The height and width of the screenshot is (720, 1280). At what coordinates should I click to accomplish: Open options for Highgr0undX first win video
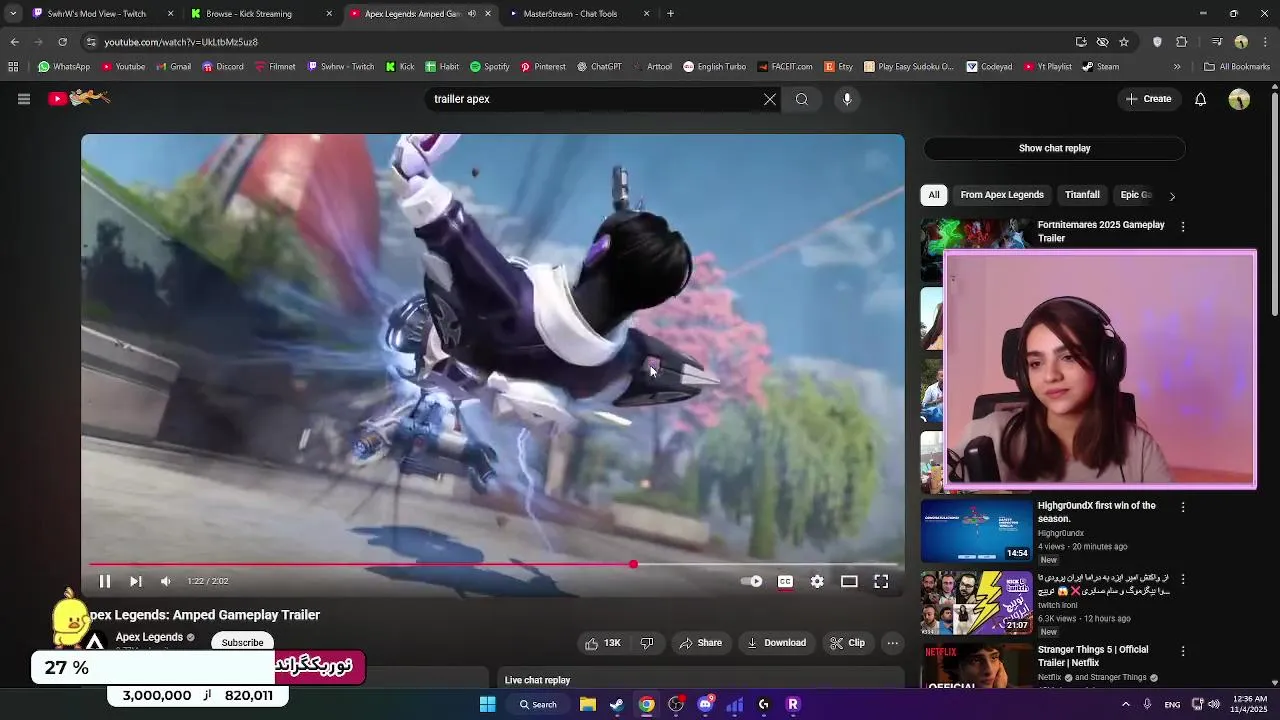(1183, 508)
